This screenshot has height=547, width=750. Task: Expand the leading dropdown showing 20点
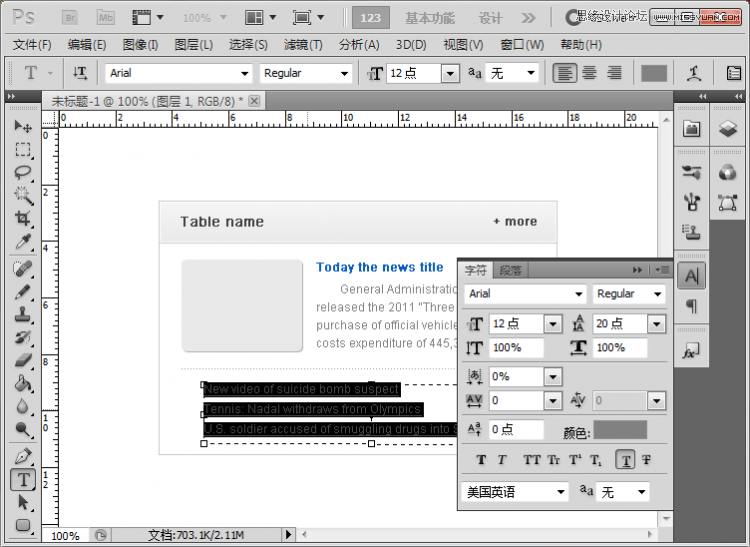[656, 324]
